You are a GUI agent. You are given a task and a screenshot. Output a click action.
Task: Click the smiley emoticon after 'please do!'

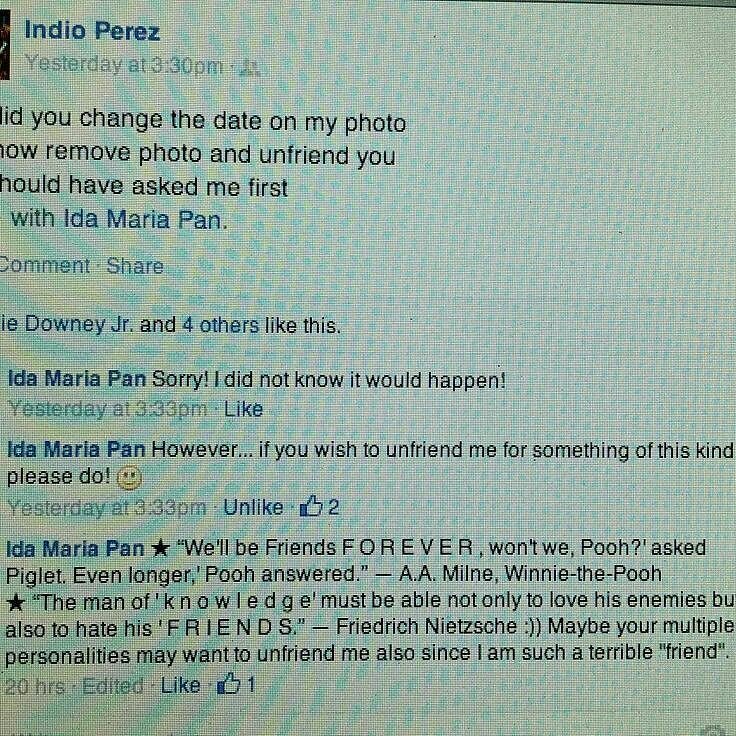(x=129, y=478)
